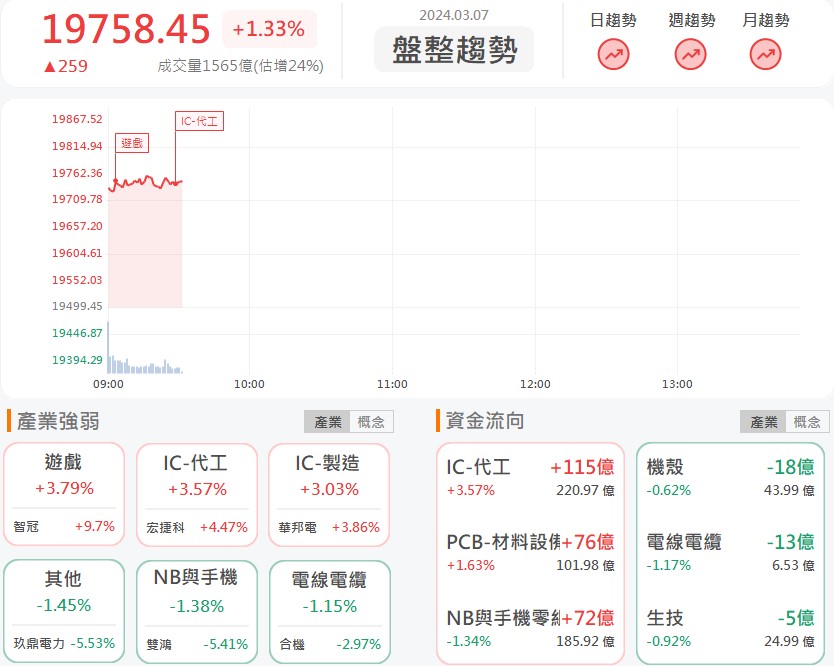
Task: Click the 19867.52 price axis label
Action: click(x=77, y=119)
